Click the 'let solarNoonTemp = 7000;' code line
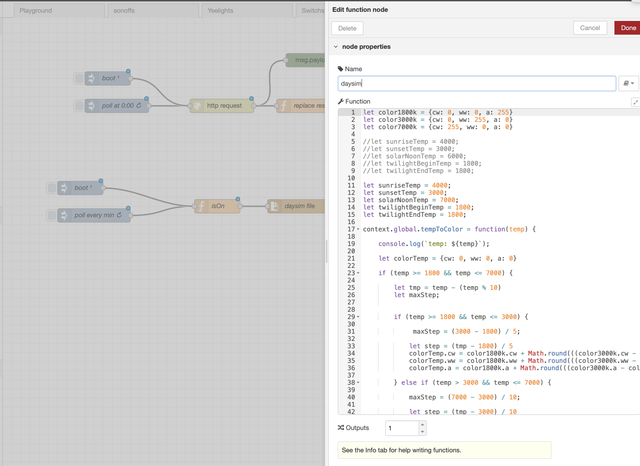Viewport: 640px width, 466px height. (411, 200)
